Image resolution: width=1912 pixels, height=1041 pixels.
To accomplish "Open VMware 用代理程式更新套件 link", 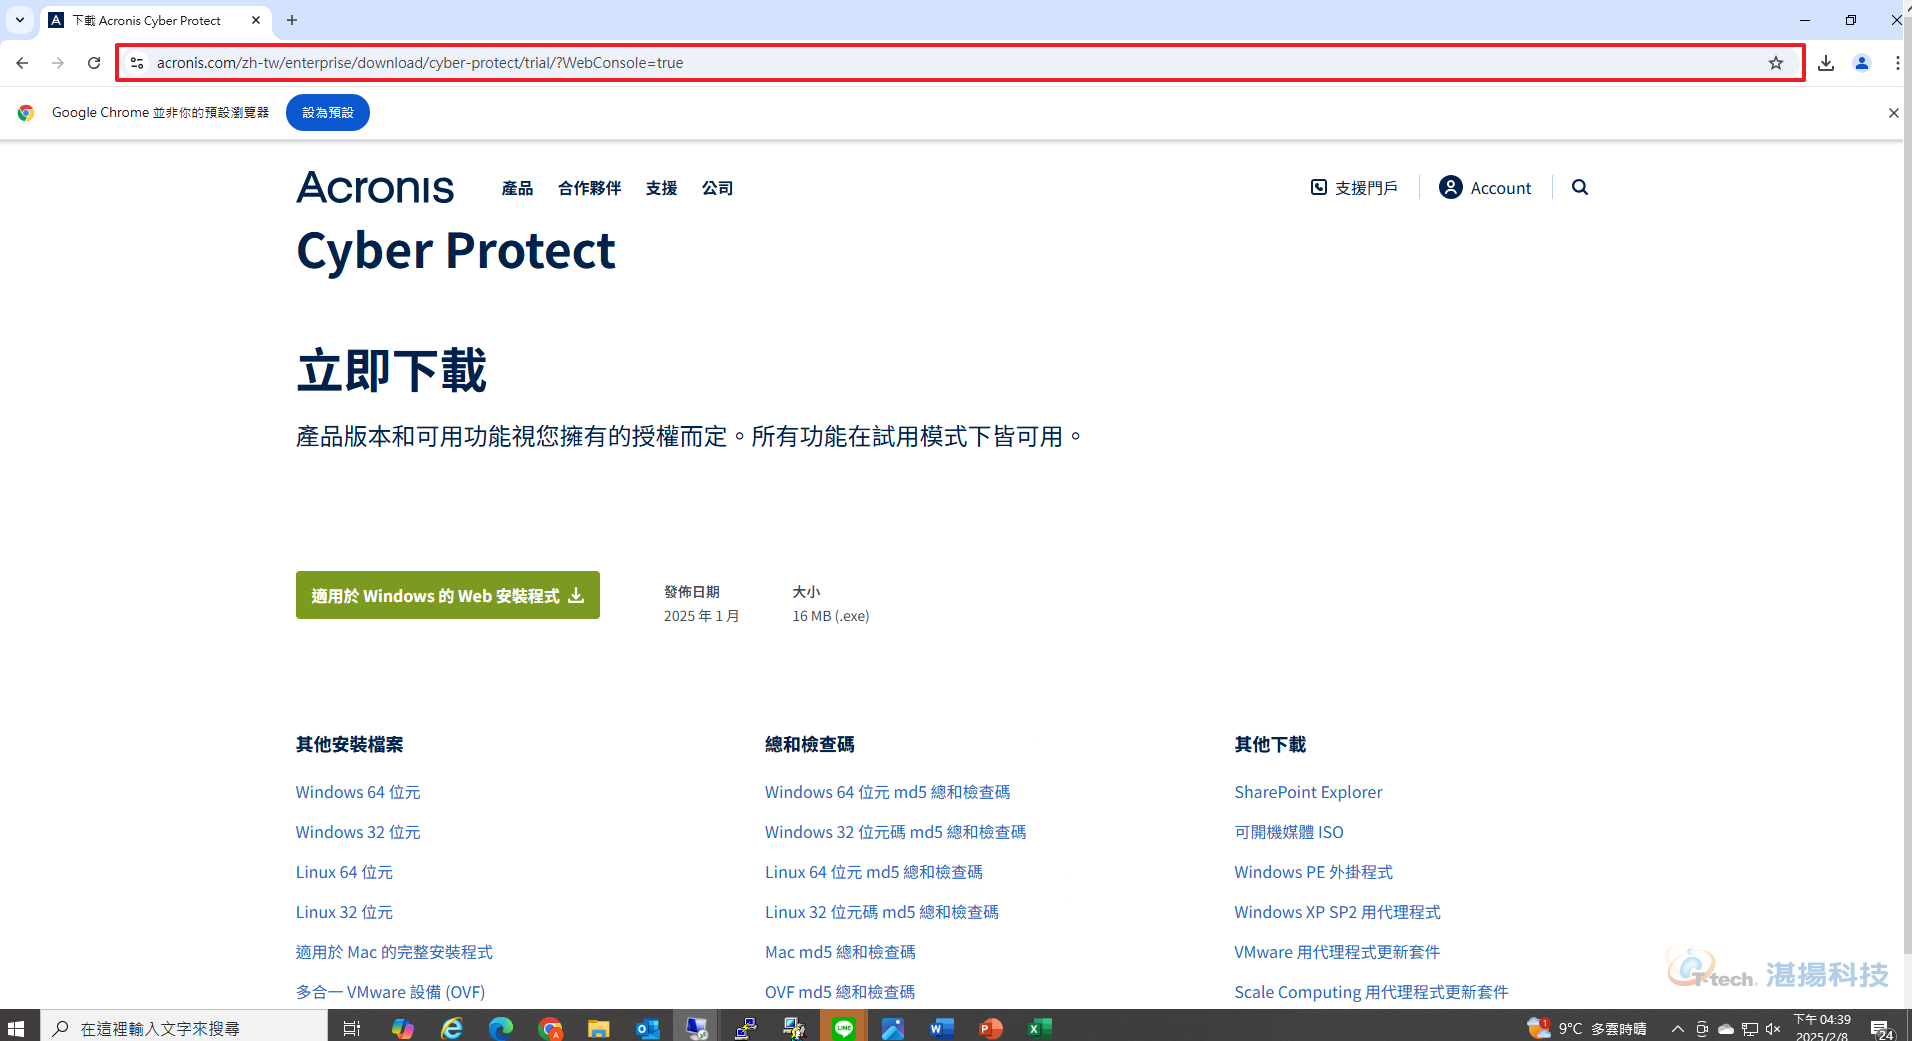I will (1337, 952).
